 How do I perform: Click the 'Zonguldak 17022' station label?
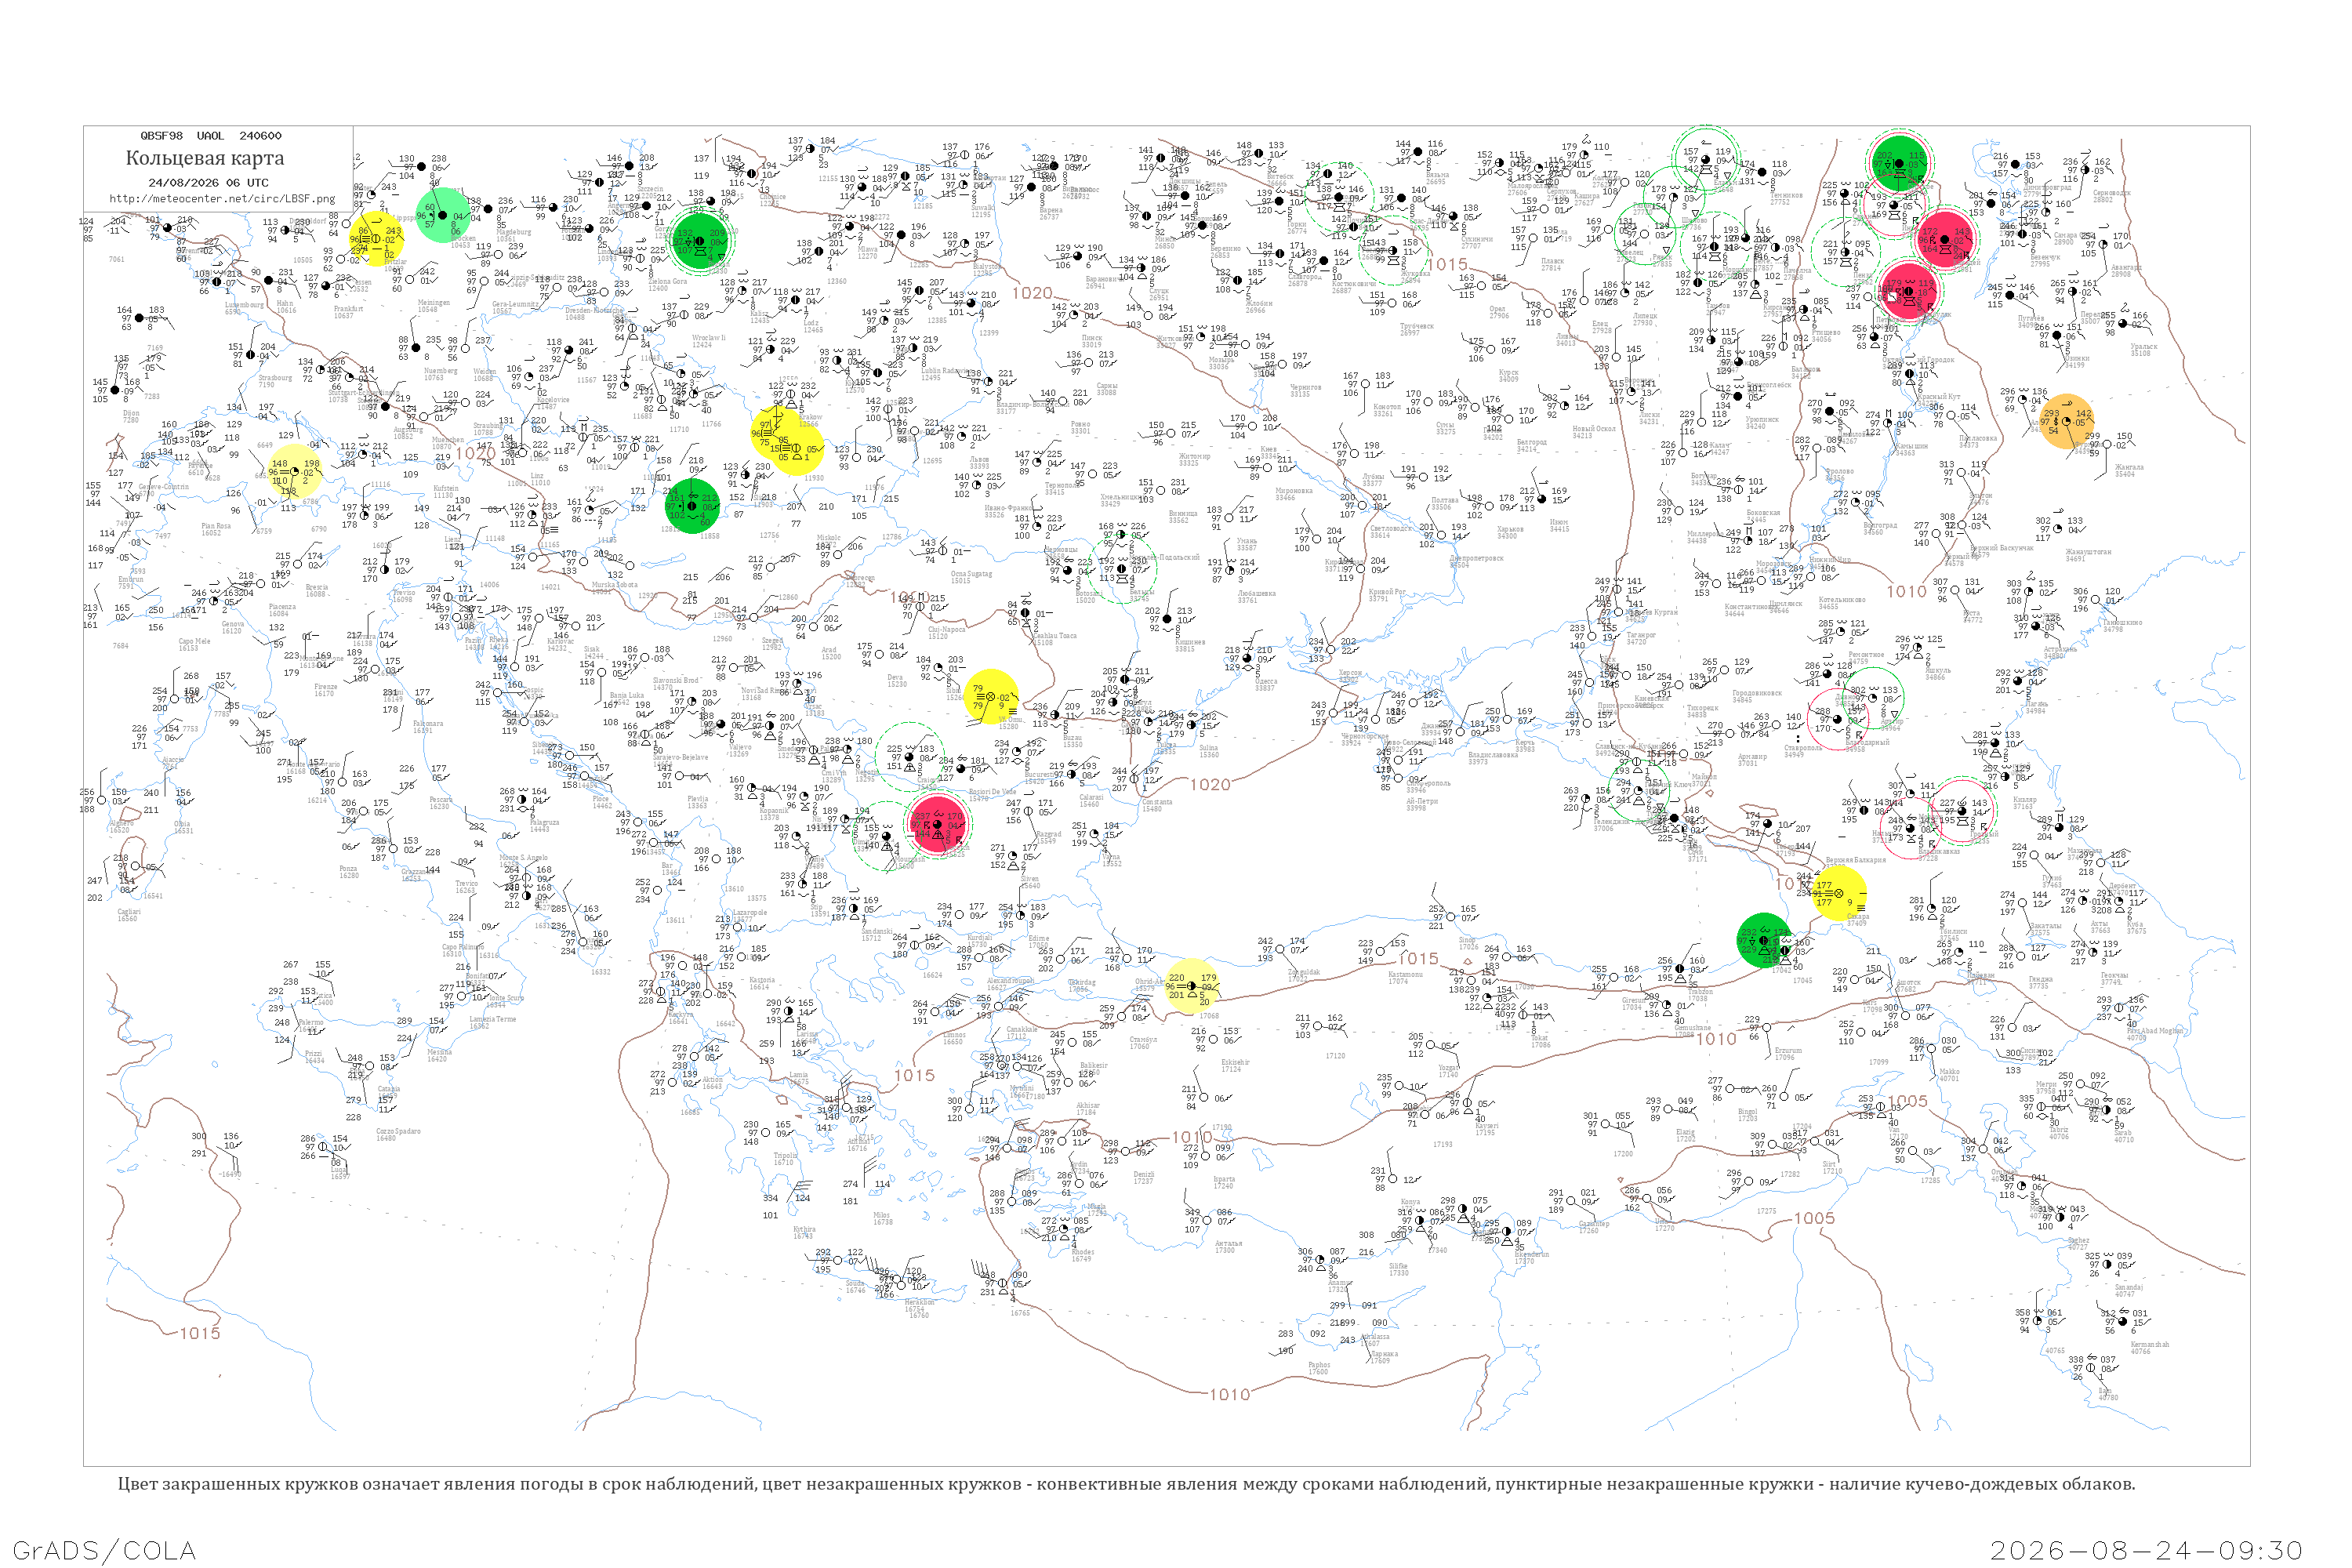[x=1302, y=975]
